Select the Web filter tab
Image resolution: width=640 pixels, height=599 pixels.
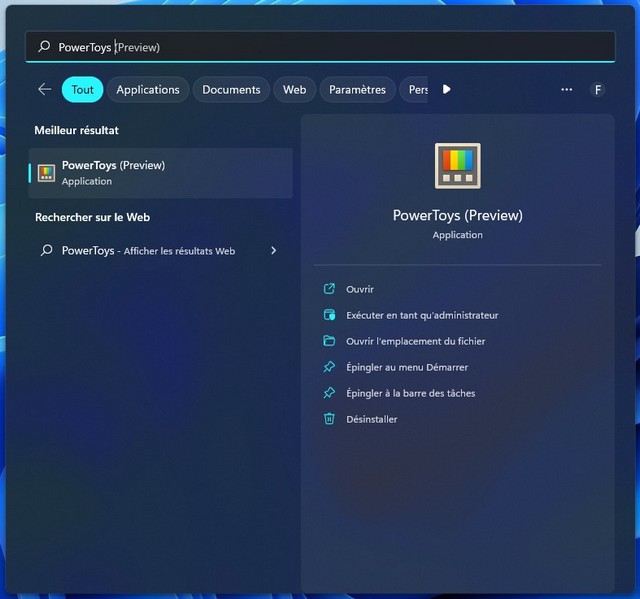pos(294,89)
